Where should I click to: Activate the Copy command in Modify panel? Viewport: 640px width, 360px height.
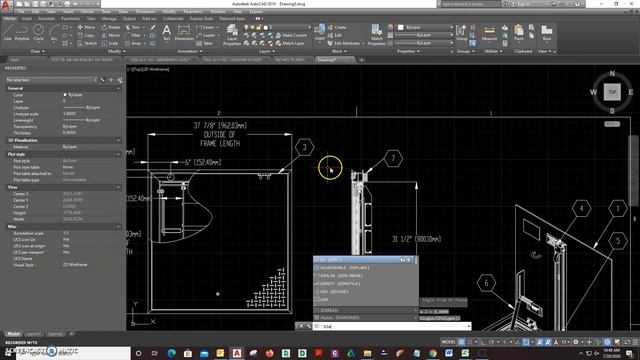(x=86, y=35)
